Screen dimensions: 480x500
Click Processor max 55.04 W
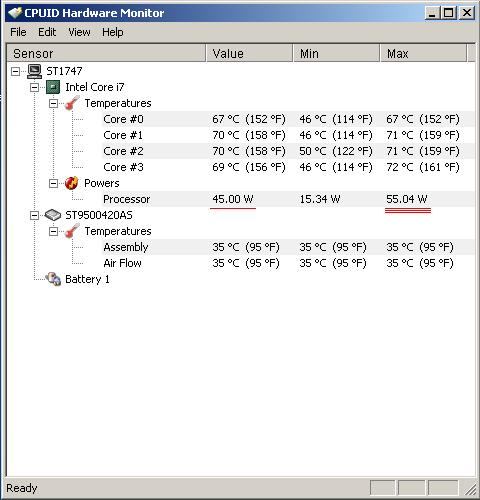407,199
